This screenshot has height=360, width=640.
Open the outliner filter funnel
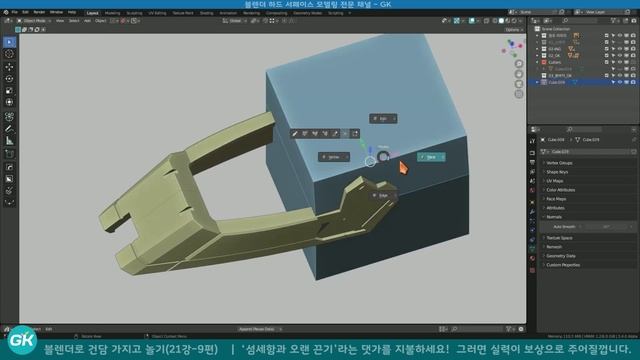click(x=613, y=20)
